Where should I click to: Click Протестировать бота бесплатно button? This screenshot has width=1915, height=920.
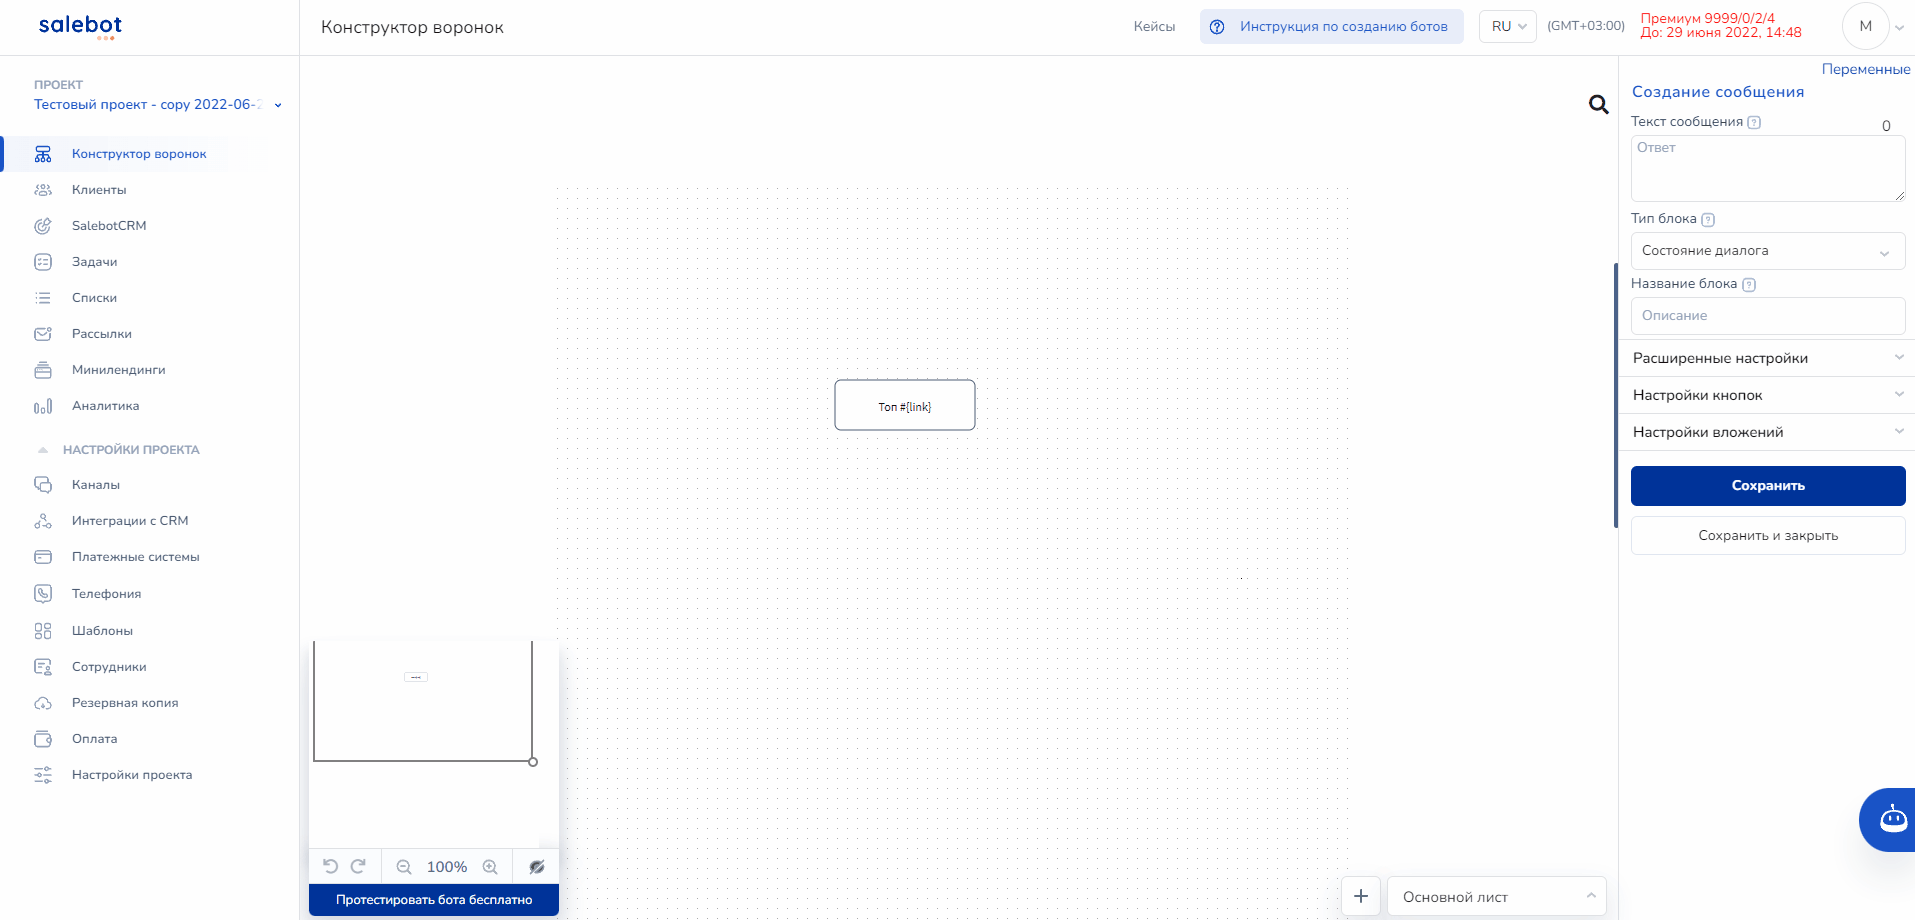click(x=433, y=899)
